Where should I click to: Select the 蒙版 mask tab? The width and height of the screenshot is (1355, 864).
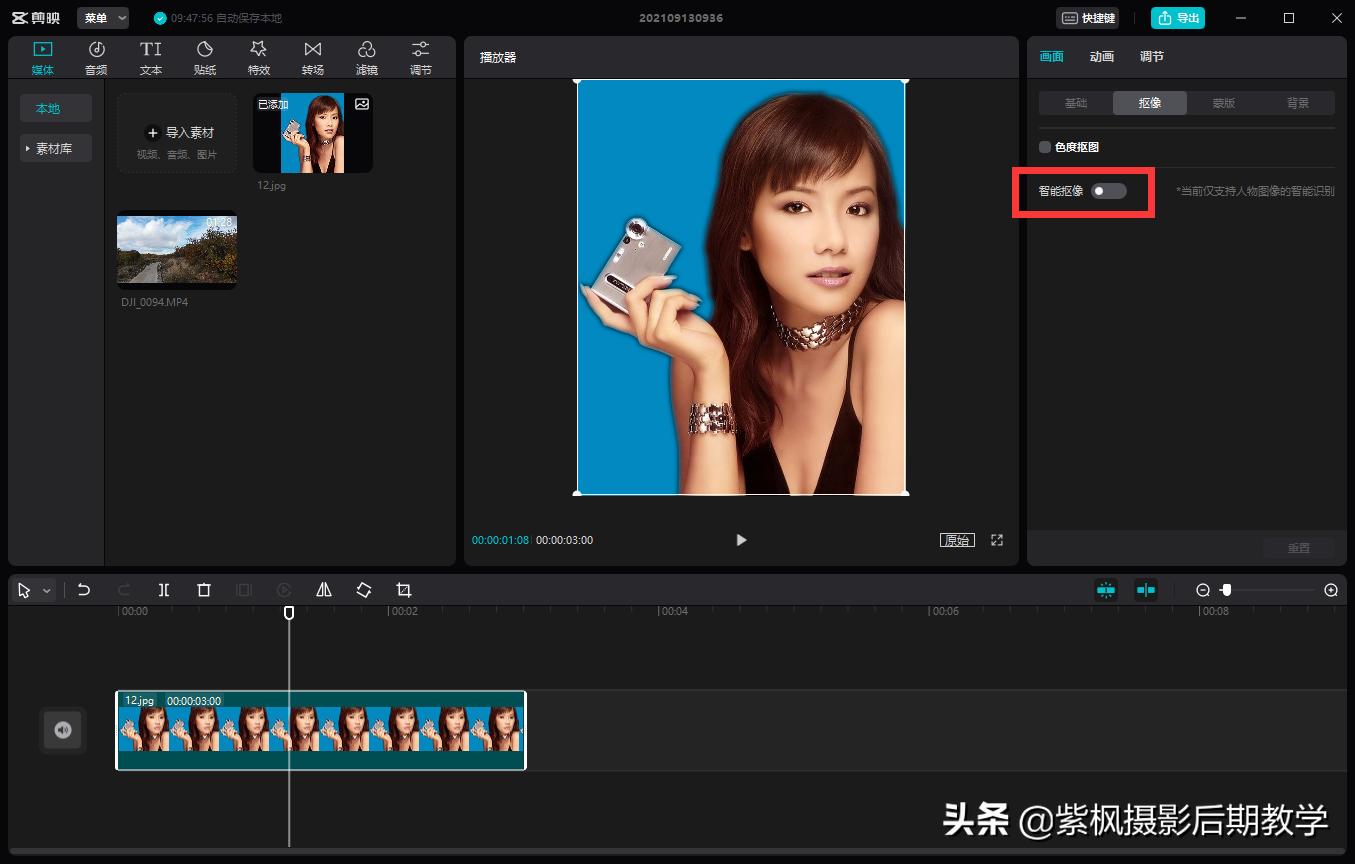[x=1224, y=103]
